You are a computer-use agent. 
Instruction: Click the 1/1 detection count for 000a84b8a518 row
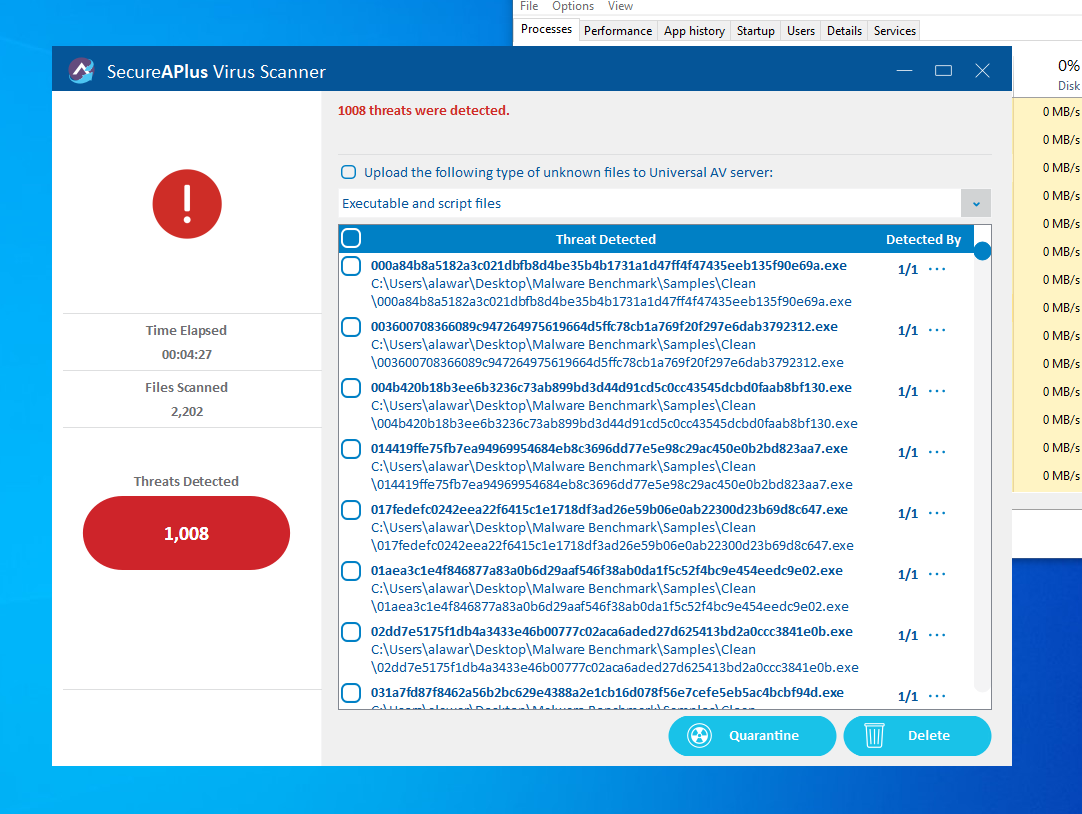(908, 270)
